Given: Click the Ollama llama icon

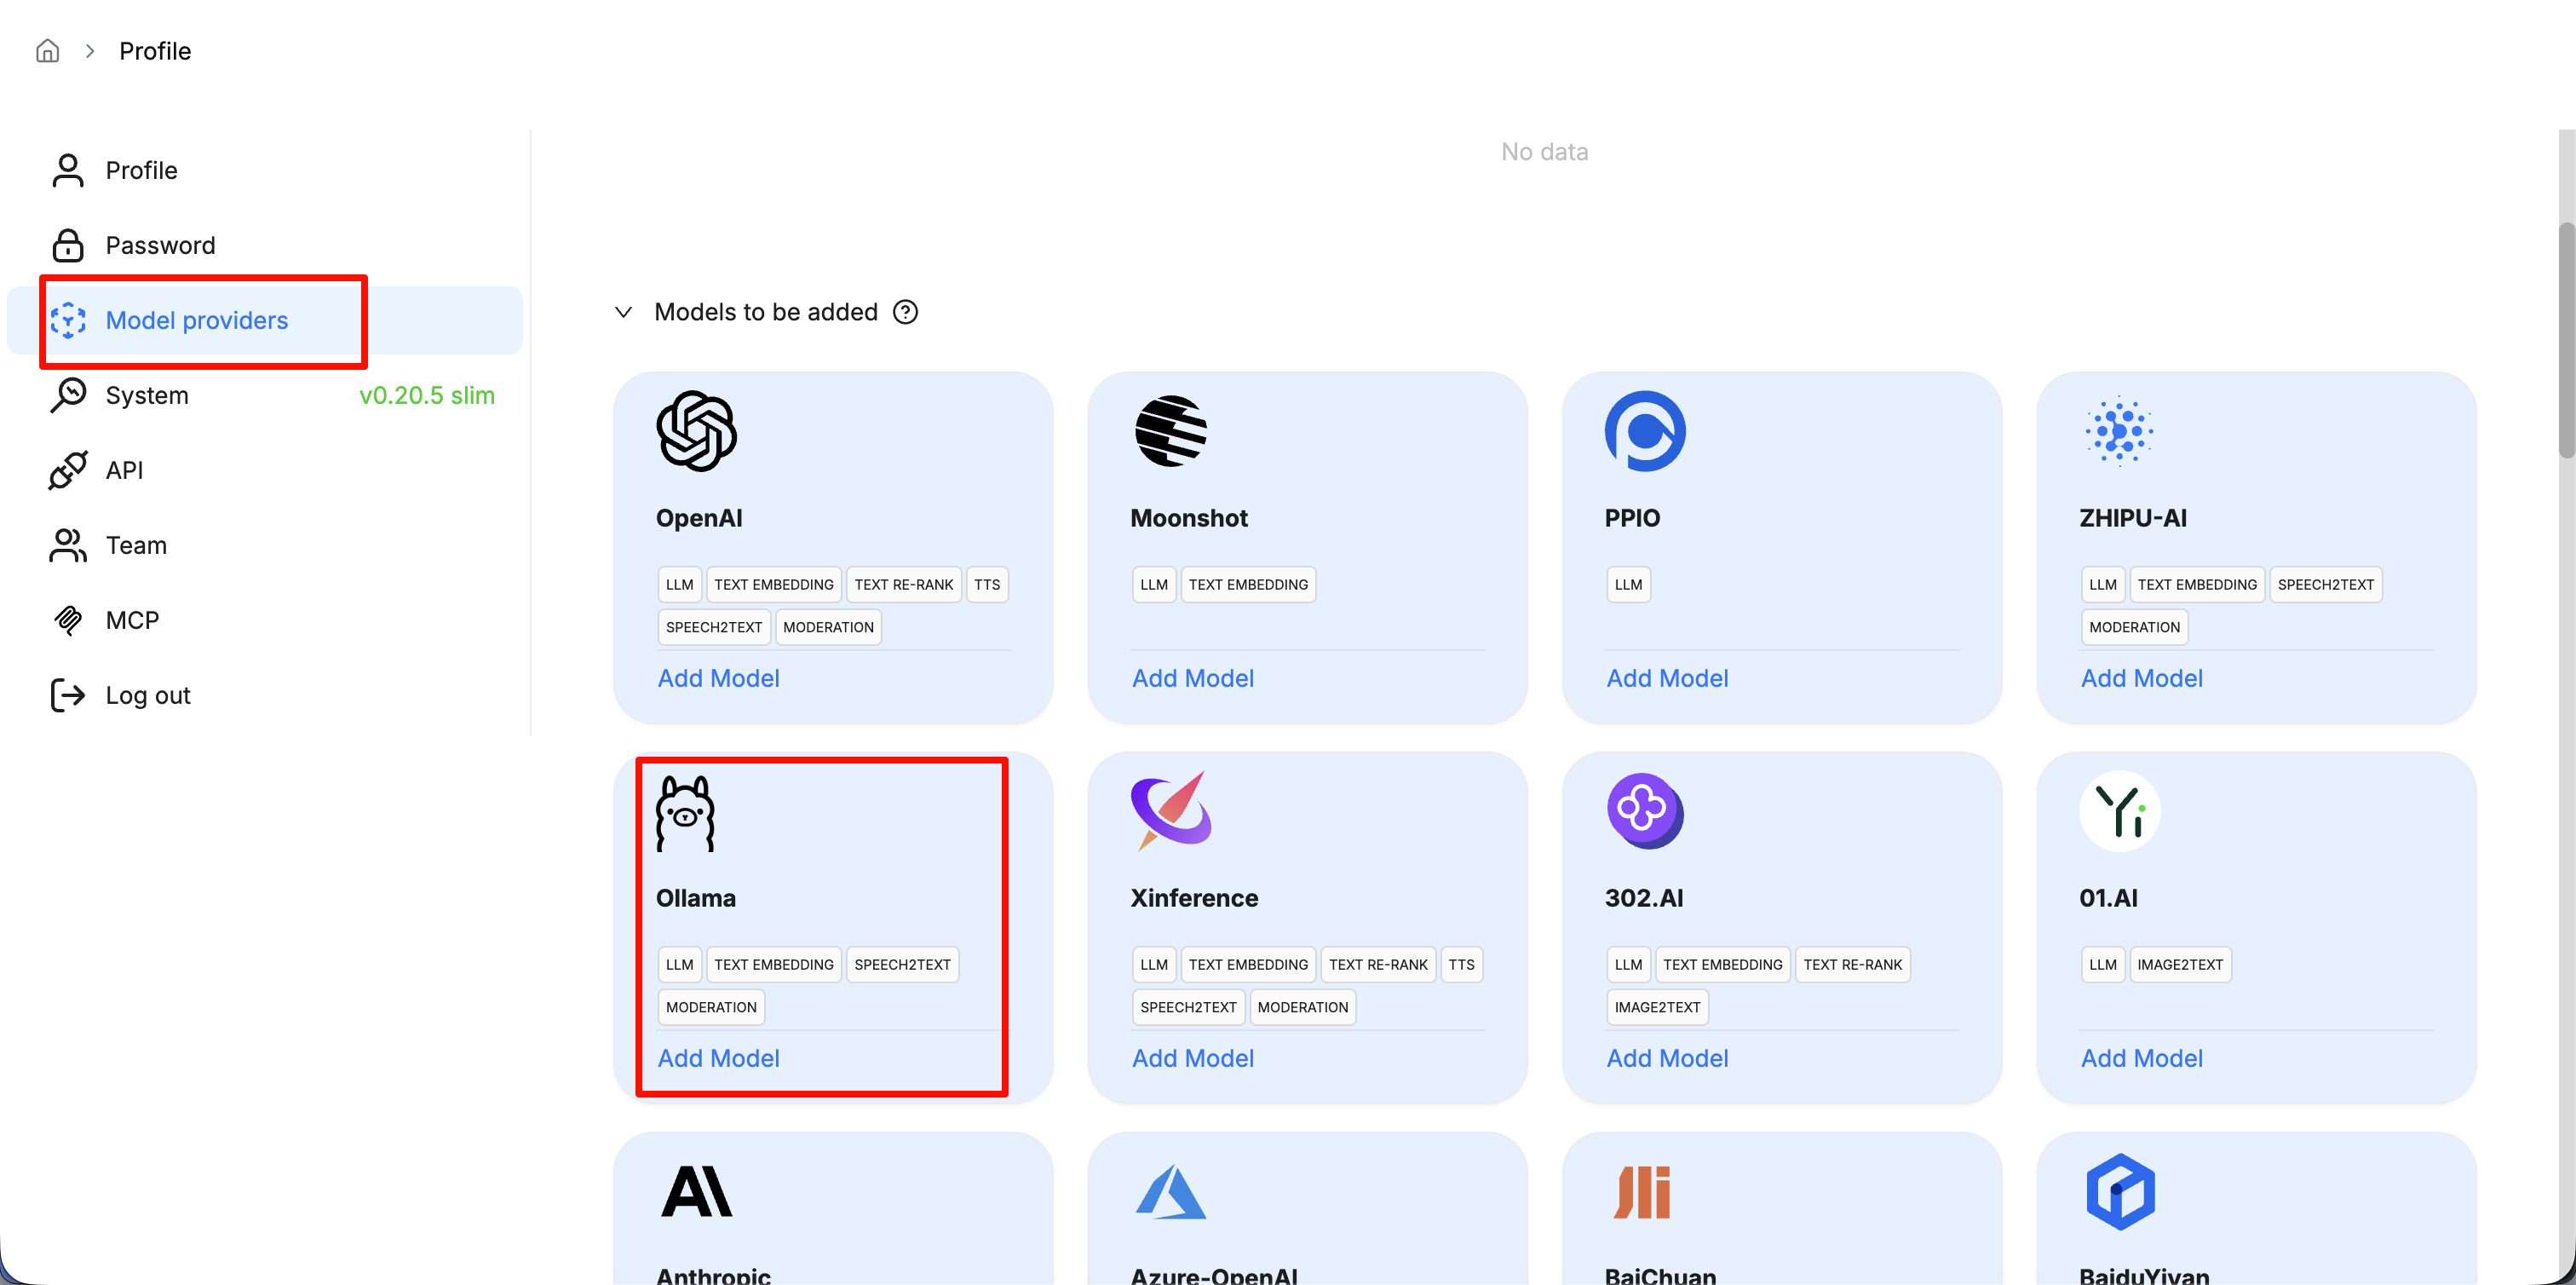Looking at the screenshot, I should (685, 813).
